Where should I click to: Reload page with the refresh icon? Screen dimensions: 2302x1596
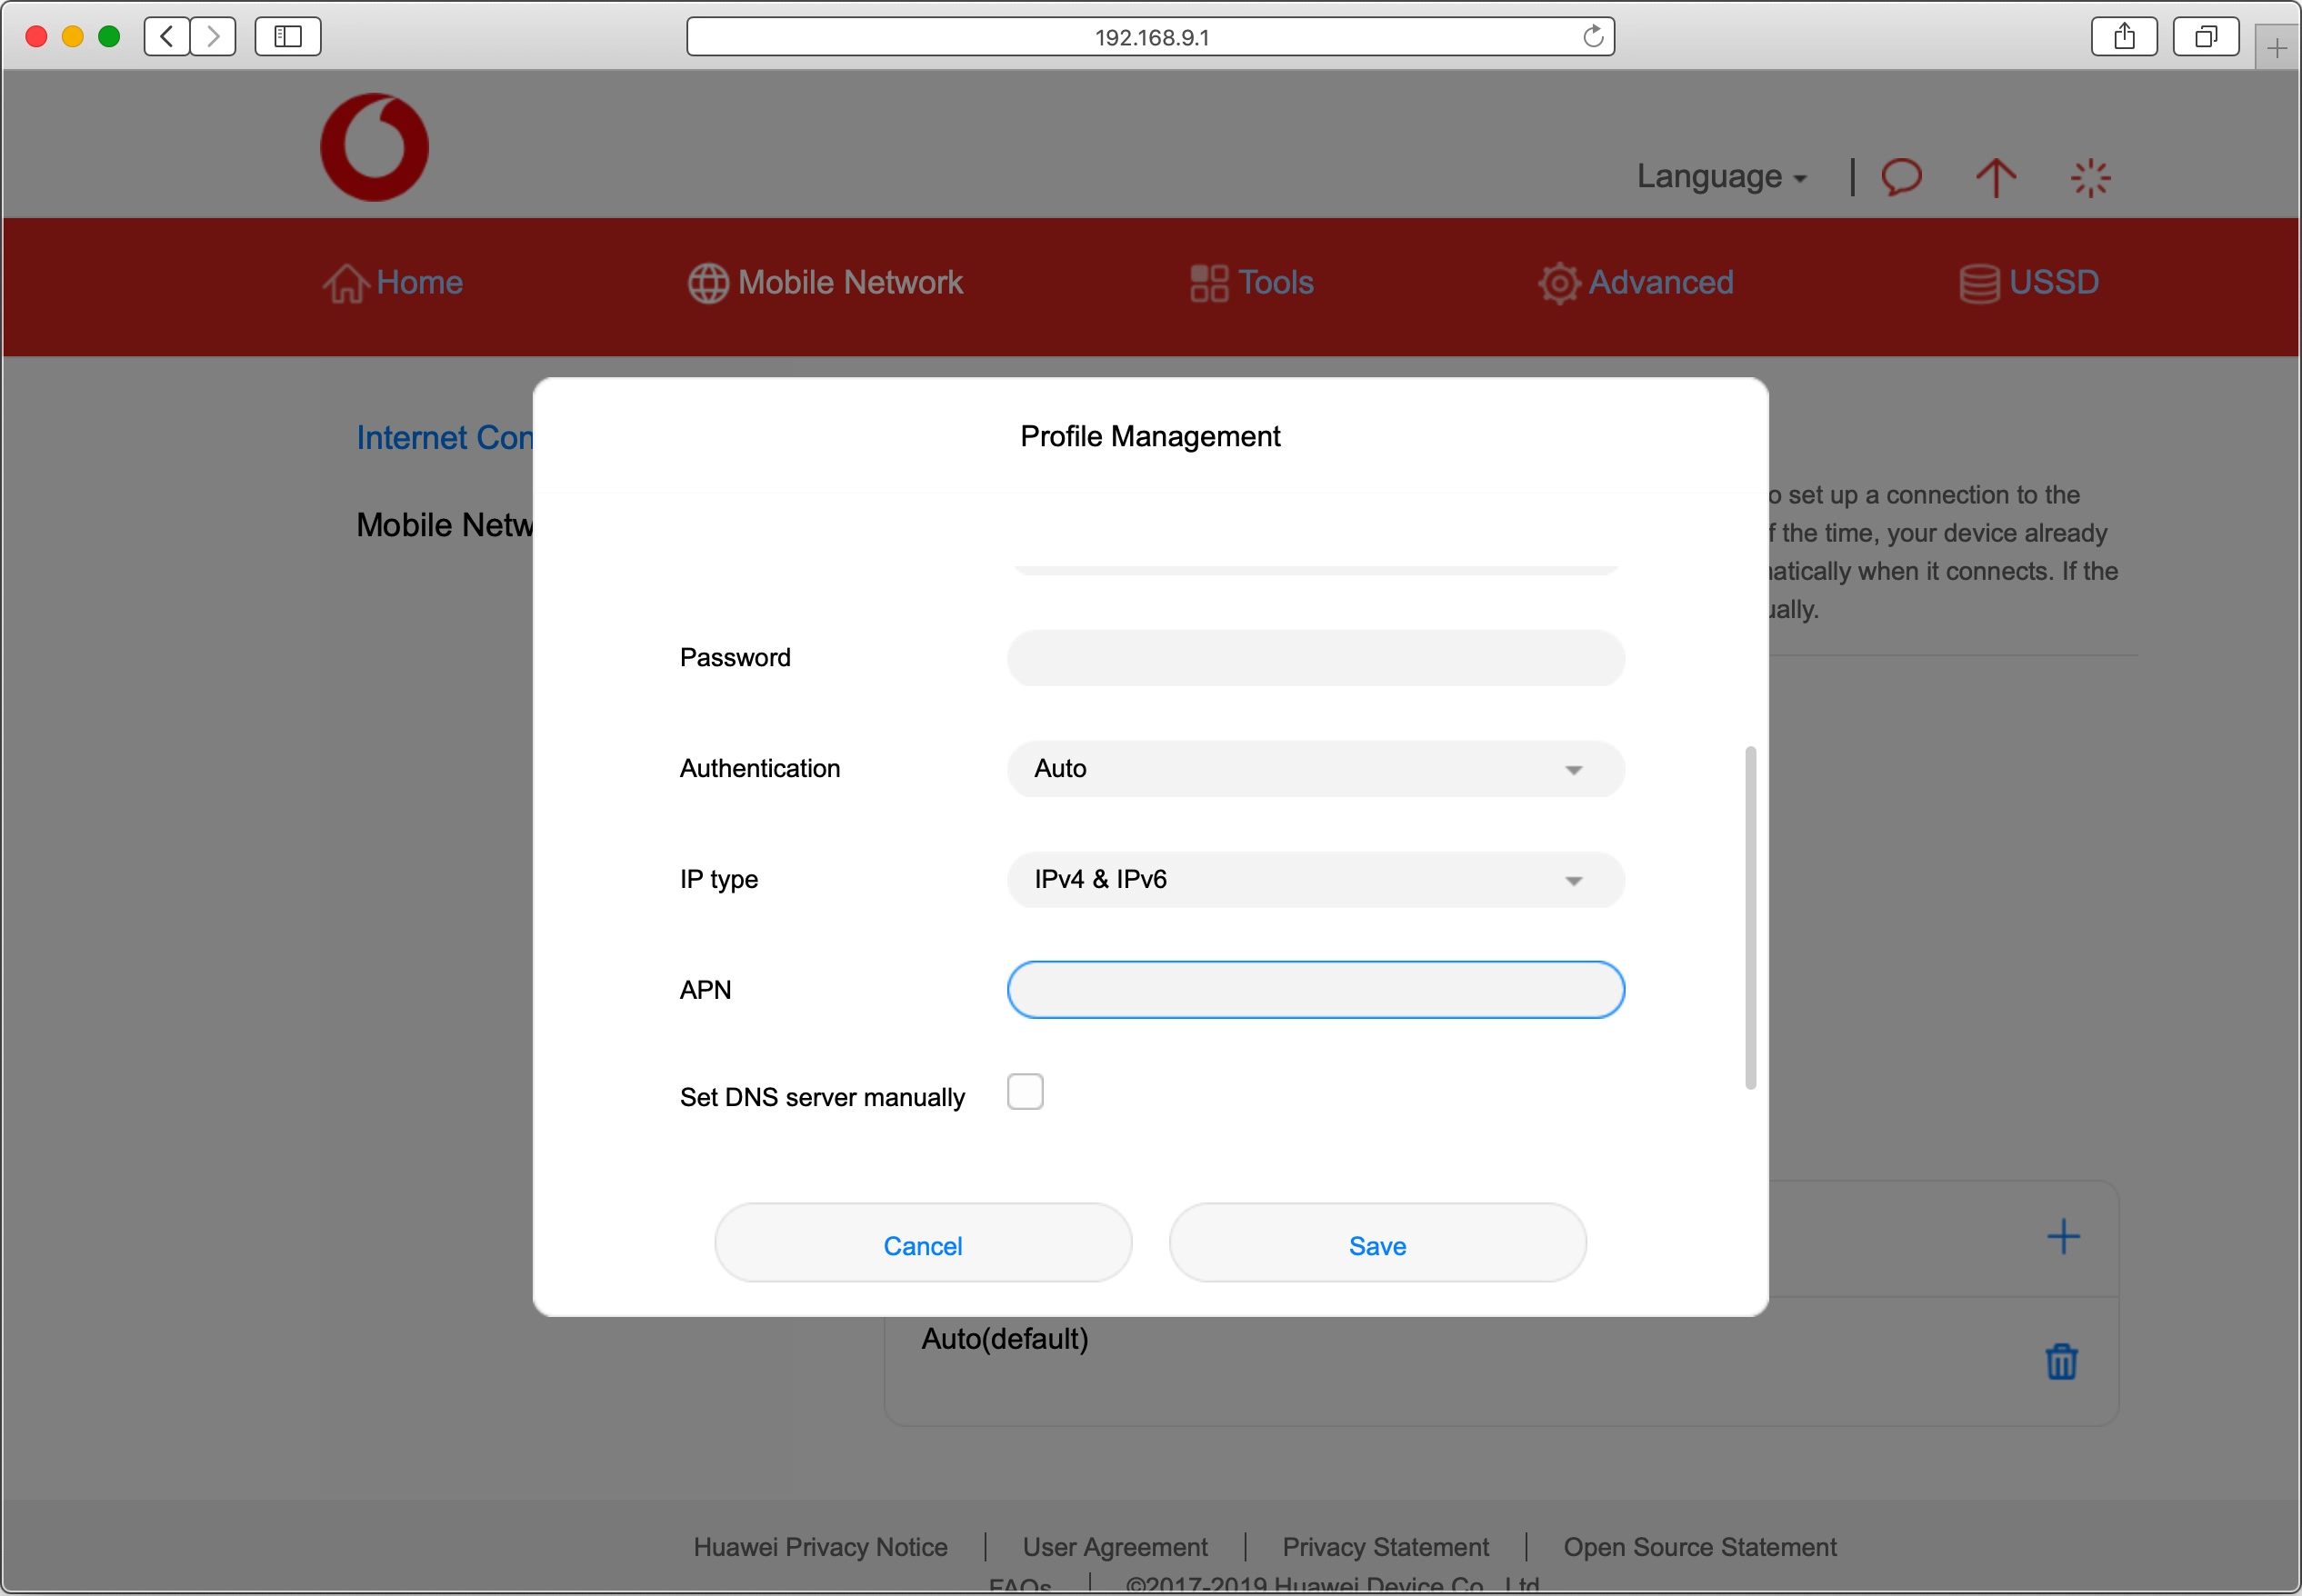pyautogui.click(x=1593, y=37)
